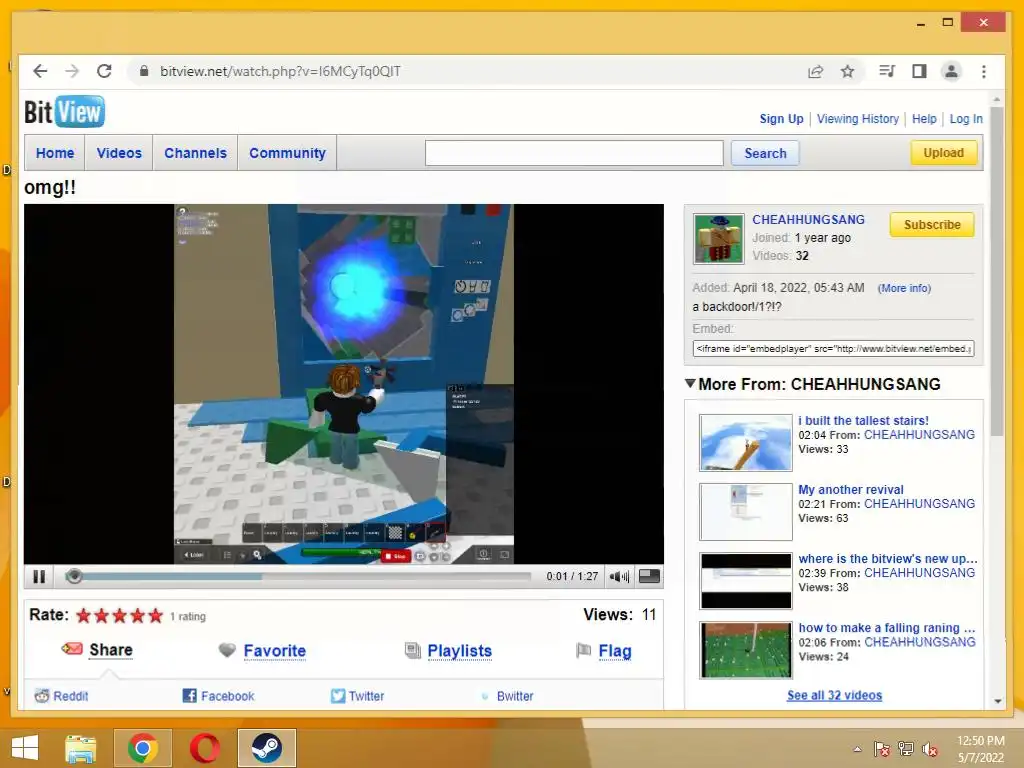Toggle the browser side panel
Screen dimensions: 1024x768
tap(919, 71)
